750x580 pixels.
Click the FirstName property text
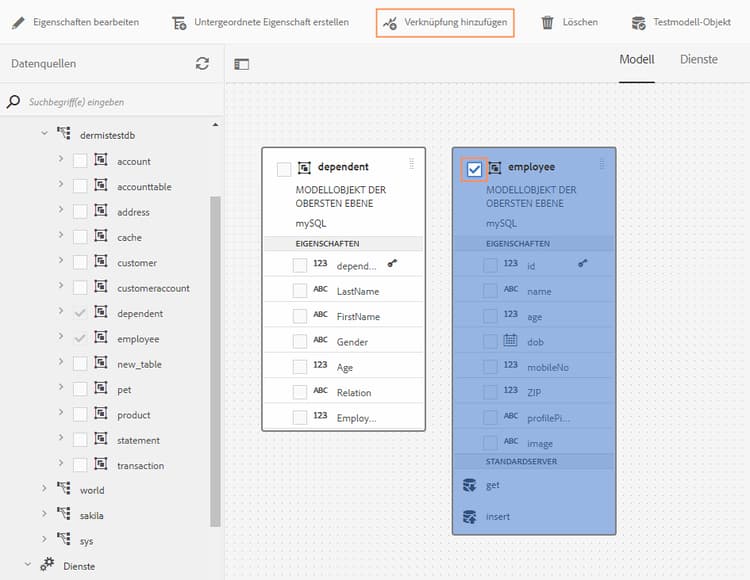358,317
